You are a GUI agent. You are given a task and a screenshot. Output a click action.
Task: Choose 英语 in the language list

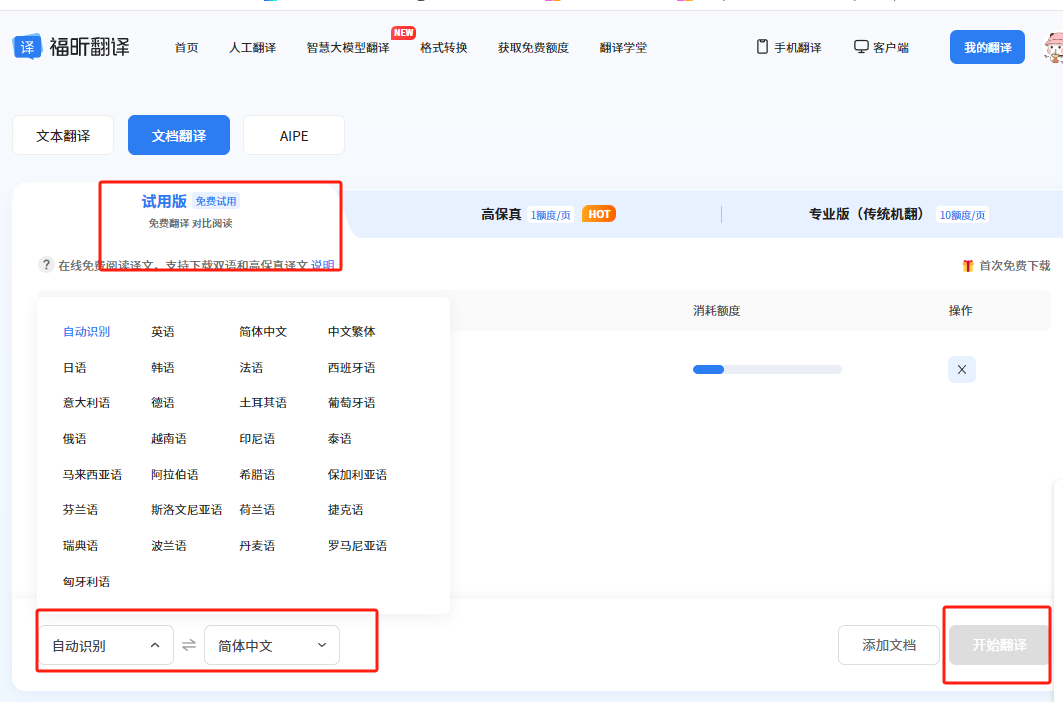point(163,332)
